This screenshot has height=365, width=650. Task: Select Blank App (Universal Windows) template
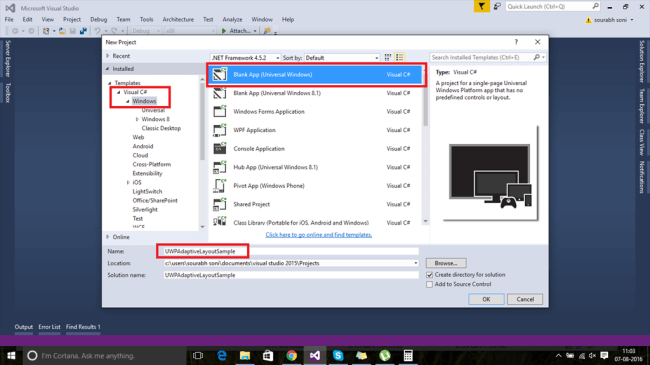(316, 75)
